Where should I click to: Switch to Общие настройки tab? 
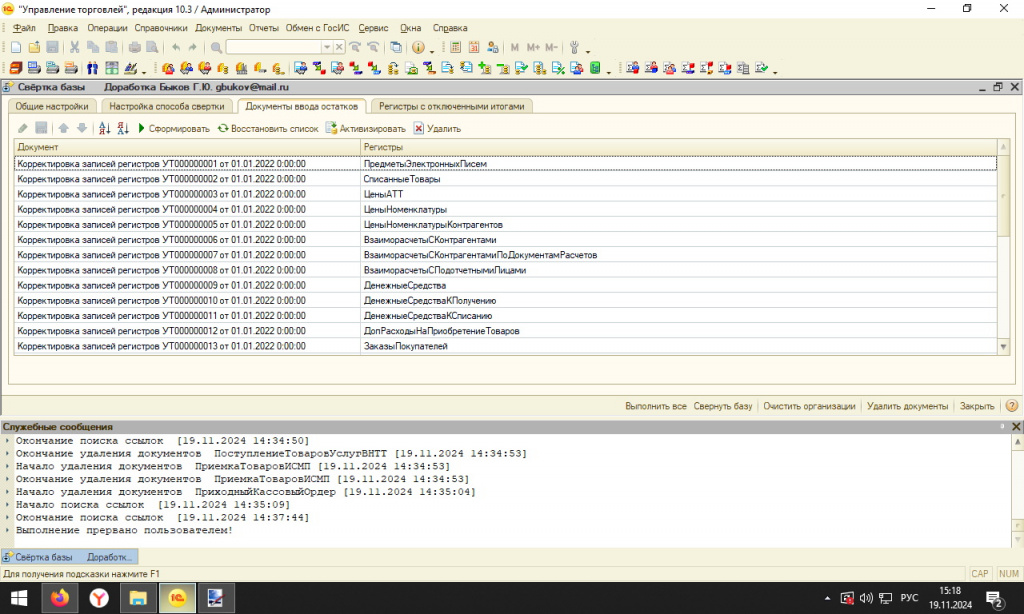tap(52, 106)
